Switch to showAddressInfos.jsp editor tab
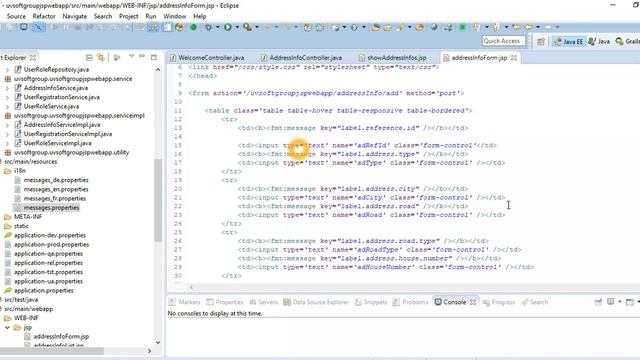The width and height of the screenshot is (640, 360). [x=393, y=58]
